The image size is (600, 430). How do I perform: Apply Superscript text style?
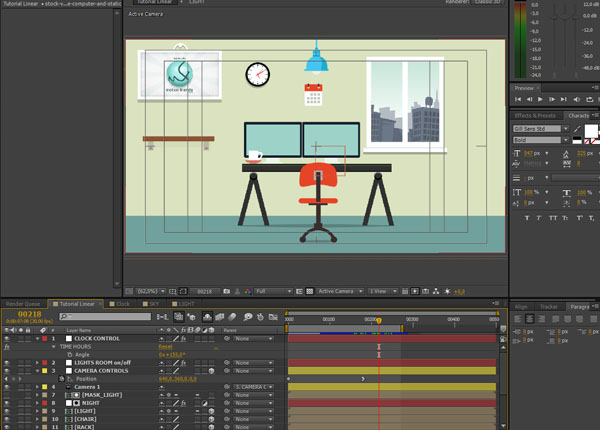580,218
